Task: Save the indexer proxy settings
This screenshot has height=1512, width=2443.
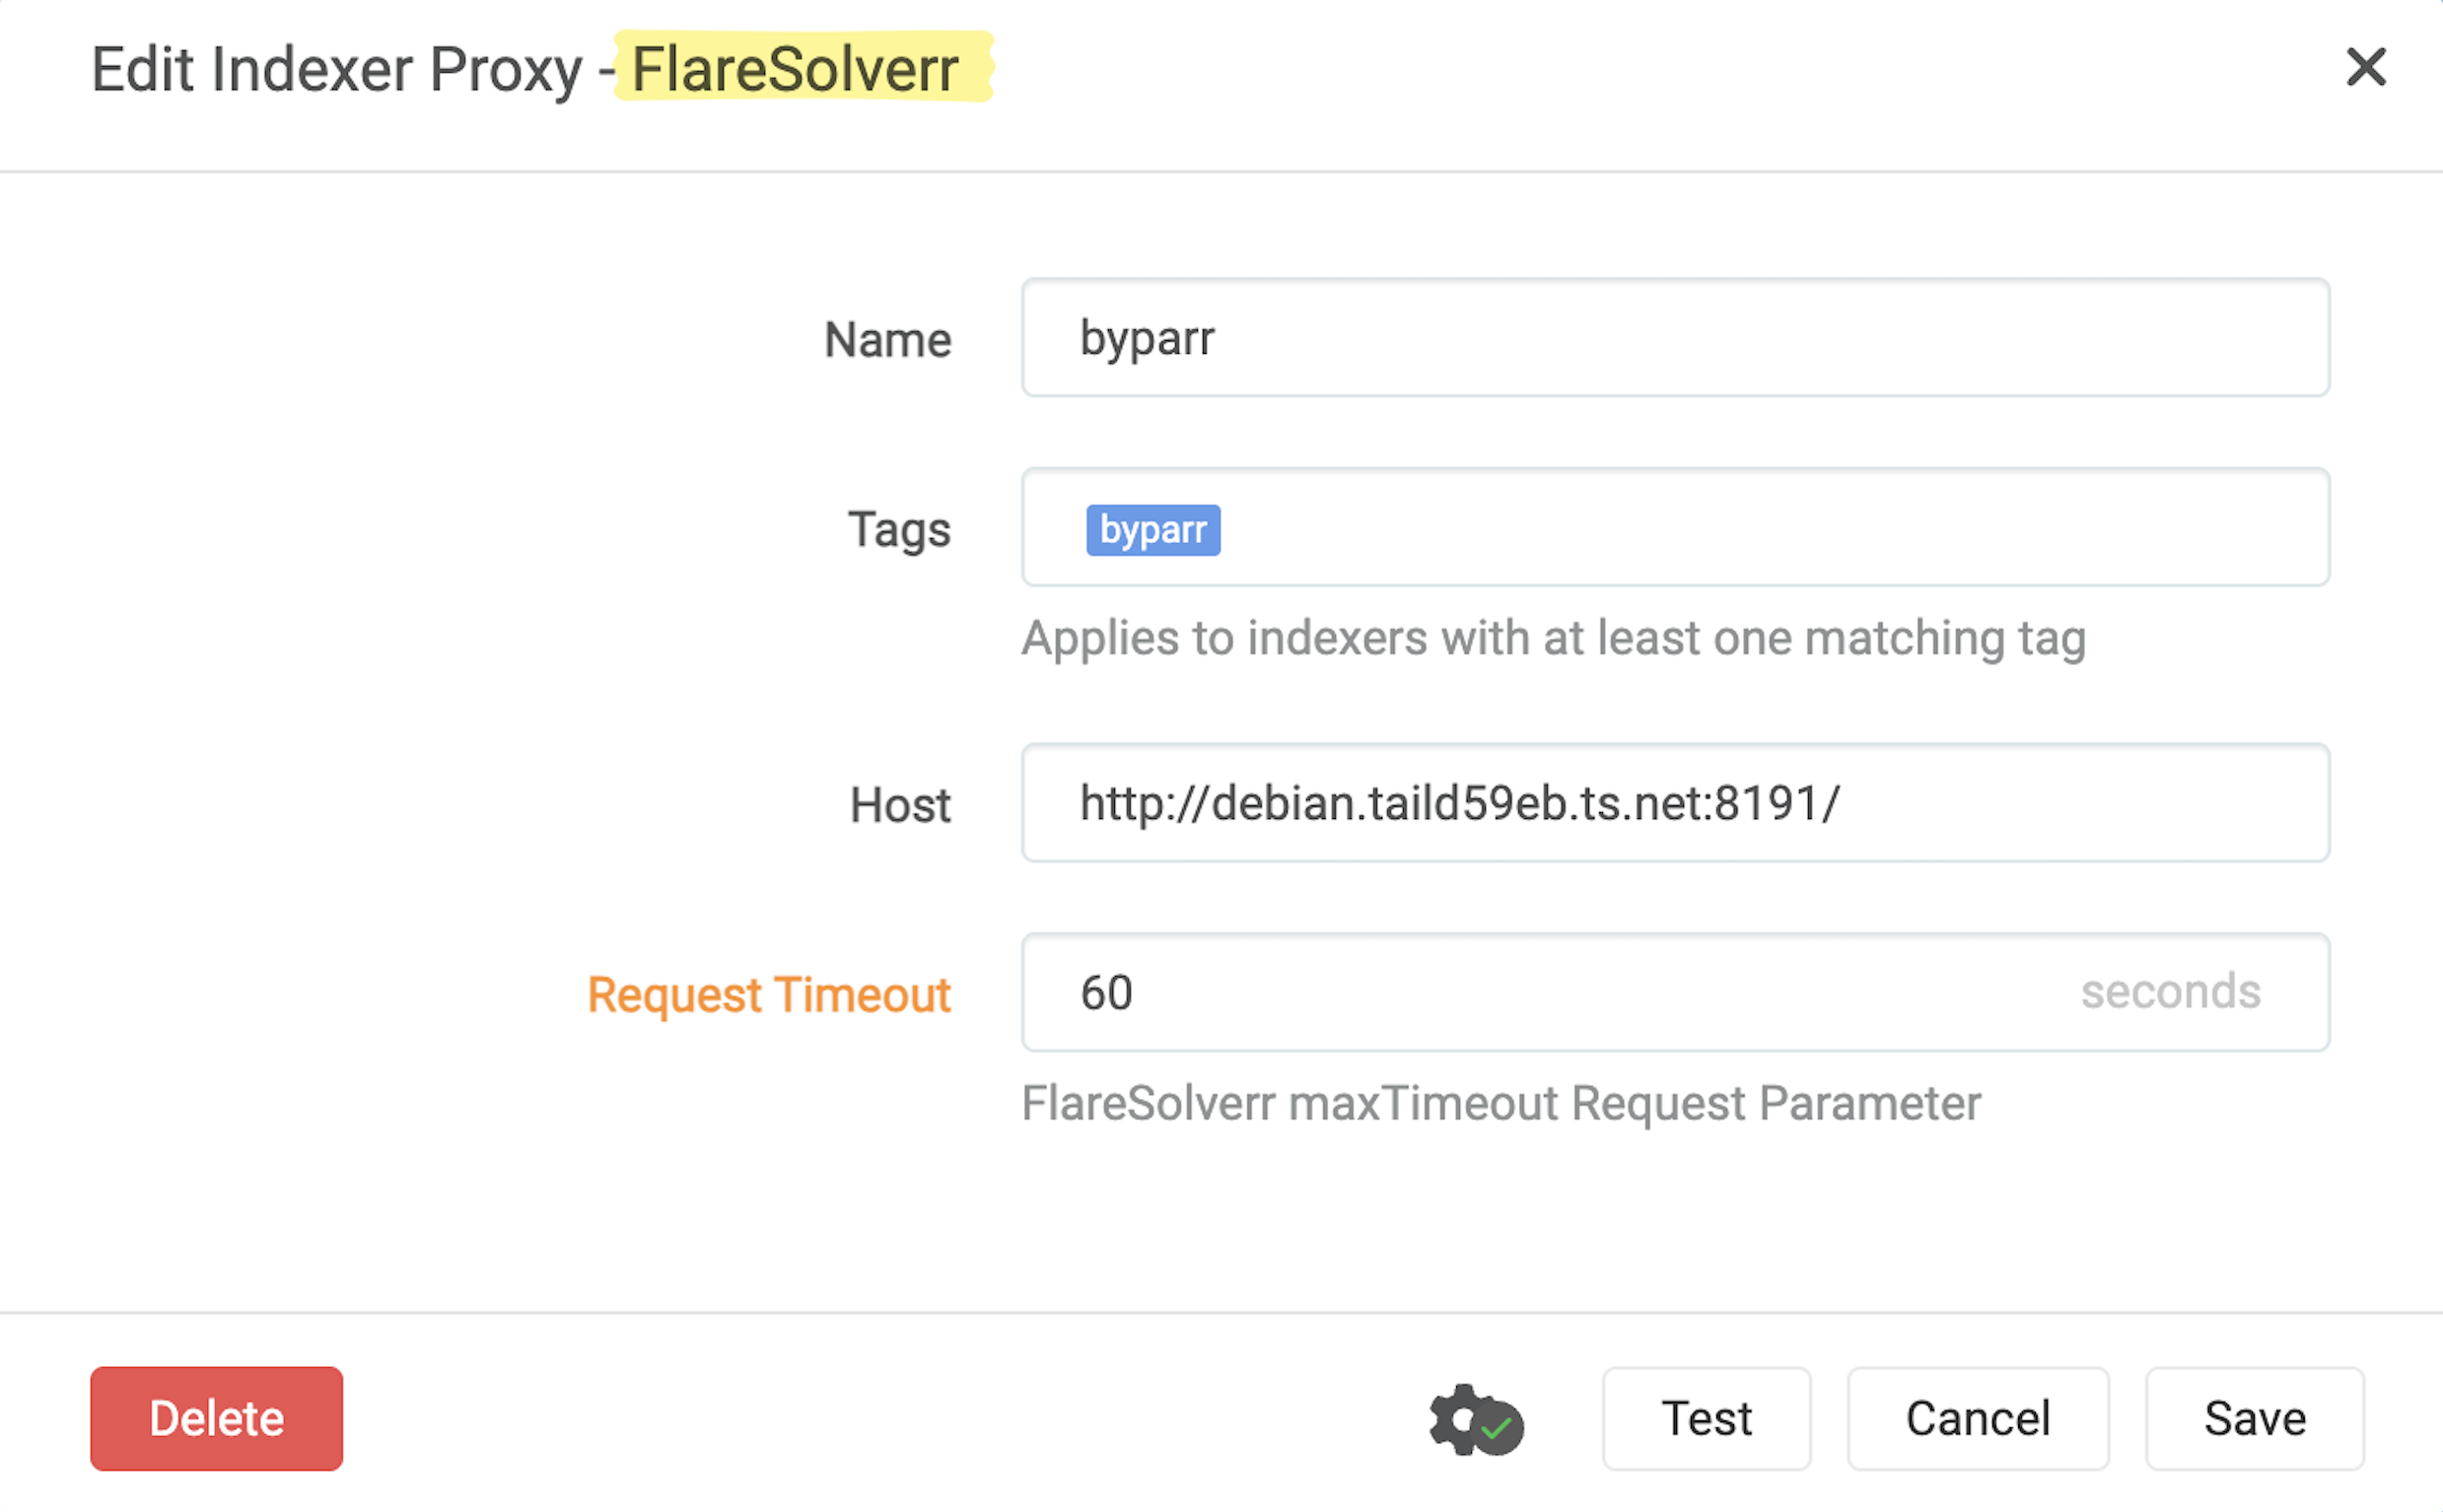Action: coord(2254,1418)
